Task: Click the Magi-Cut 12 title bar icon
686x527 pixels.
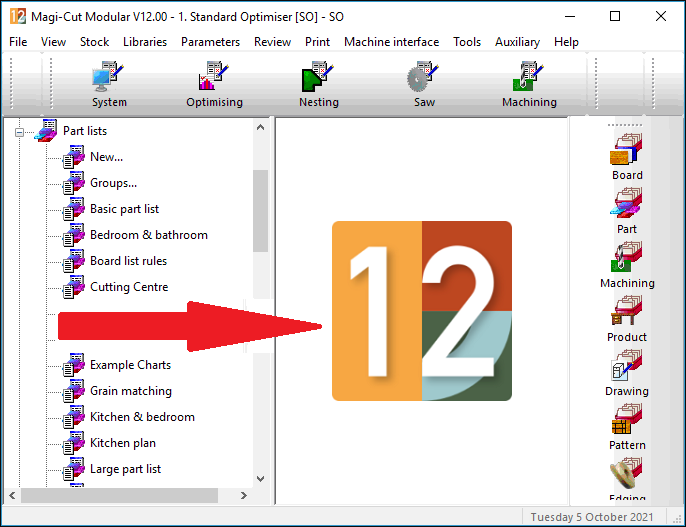Action: tap(18, 17)
